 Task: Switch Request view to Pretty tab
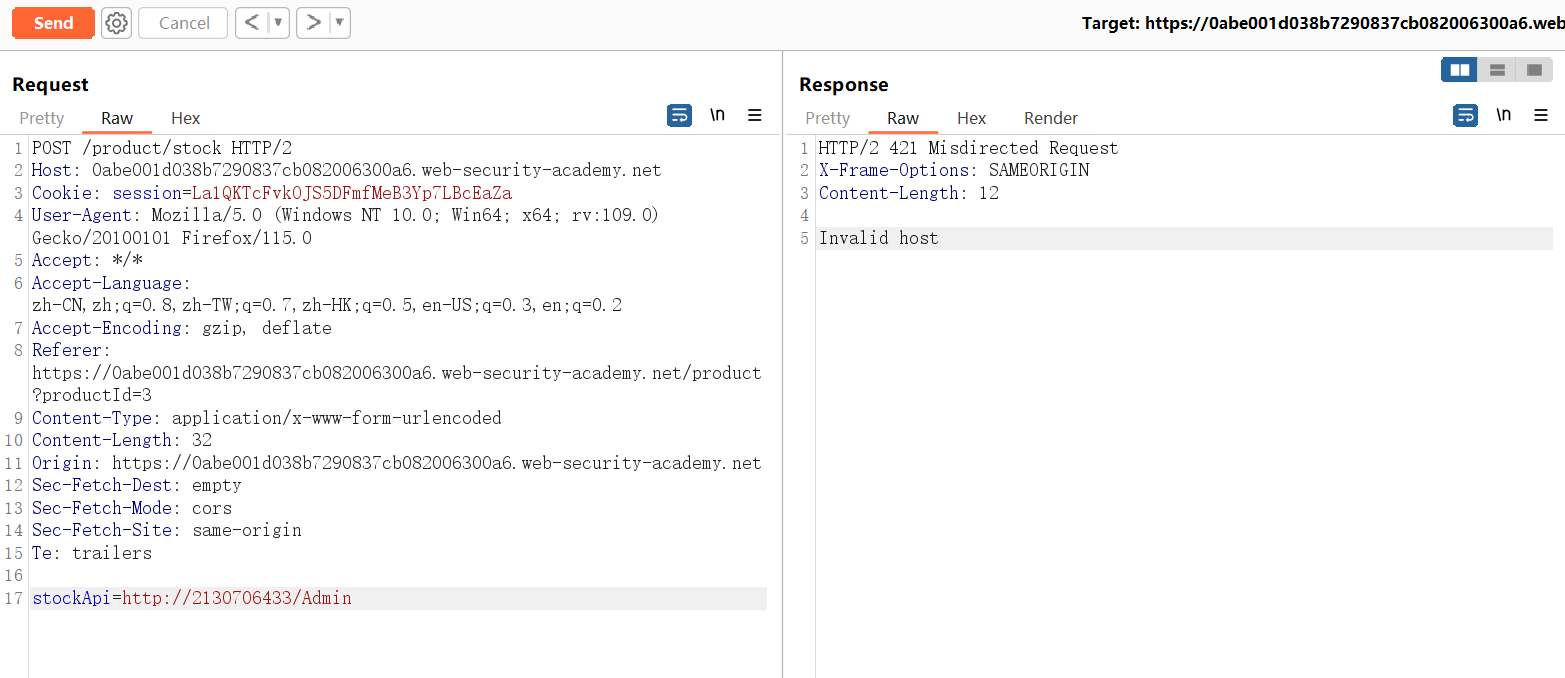pyautogui.click(x=42, y=118)
